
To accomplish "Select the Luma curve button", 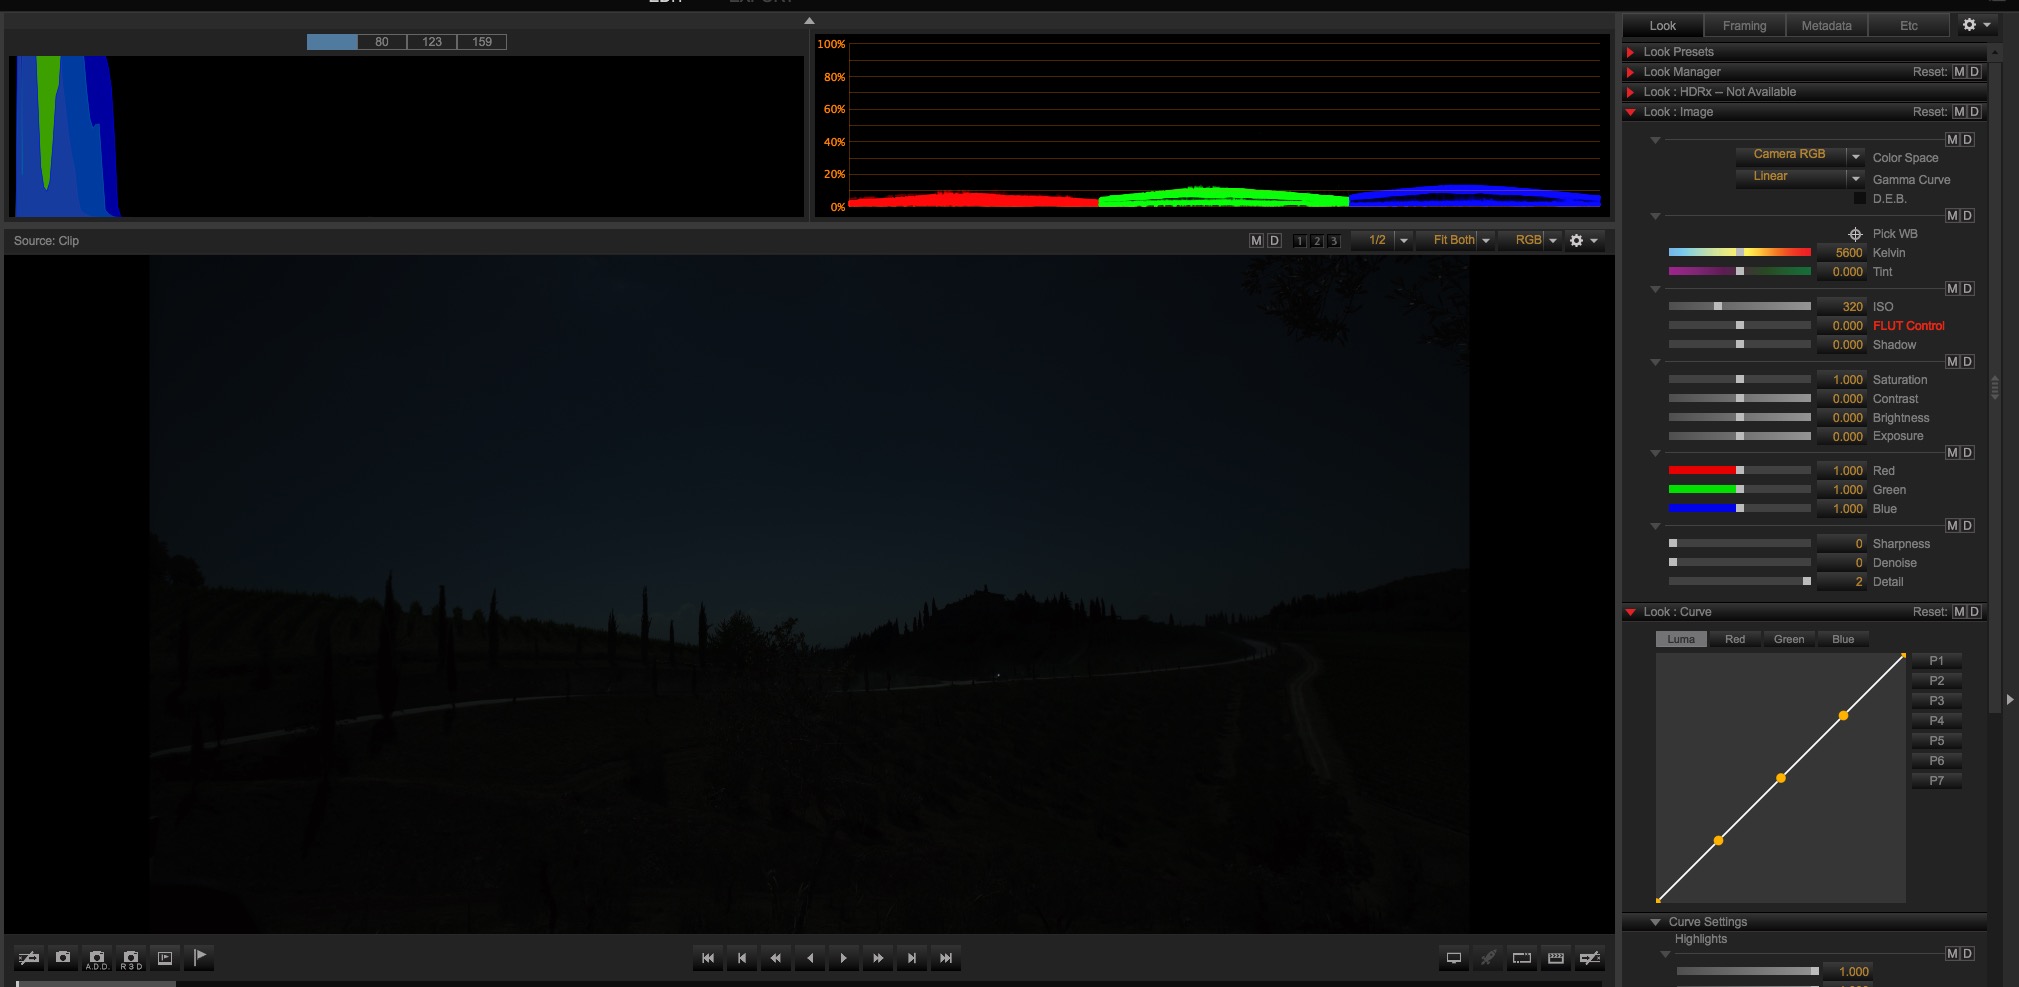I will coord(1681,639).
